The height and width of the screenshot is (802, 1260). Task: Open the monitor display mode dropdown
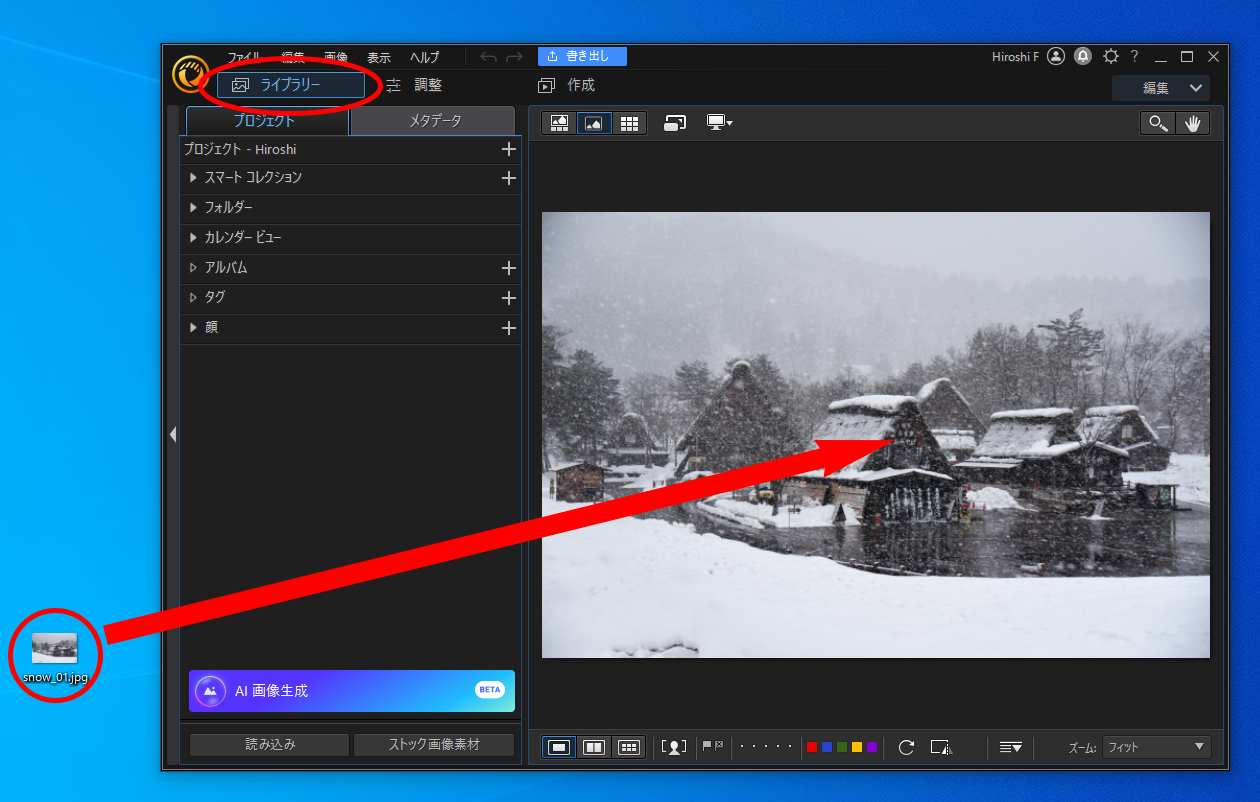[x=720, y=123]
